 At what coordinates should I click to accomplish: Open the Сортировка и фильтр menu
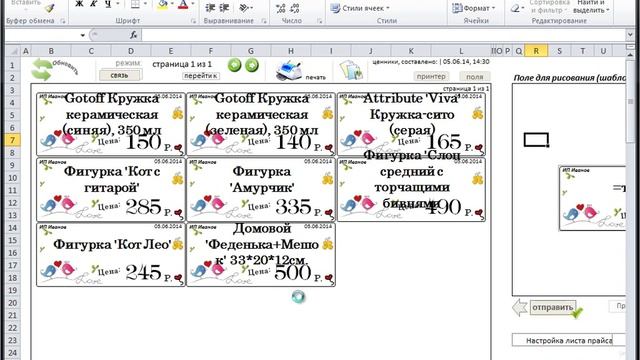point(549,6)
